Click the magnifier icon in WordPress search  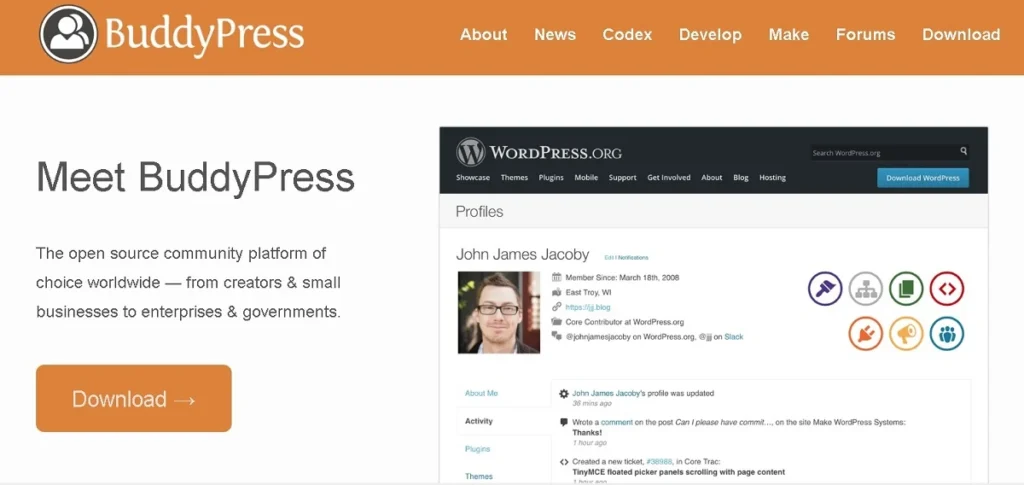click(963, 152)
